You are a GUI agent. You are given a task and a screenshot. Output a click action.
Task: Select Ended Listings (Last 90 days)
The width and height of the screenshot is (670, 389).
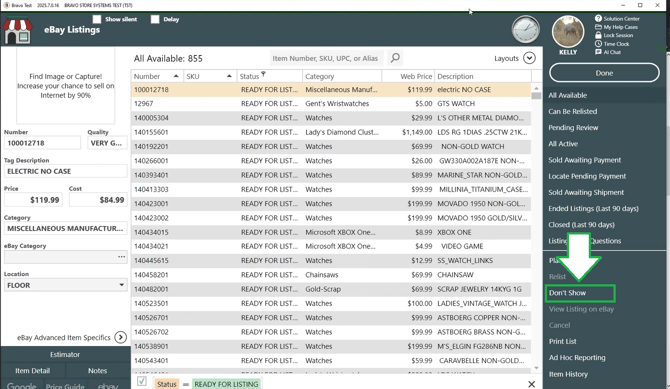tap(594, 209)
